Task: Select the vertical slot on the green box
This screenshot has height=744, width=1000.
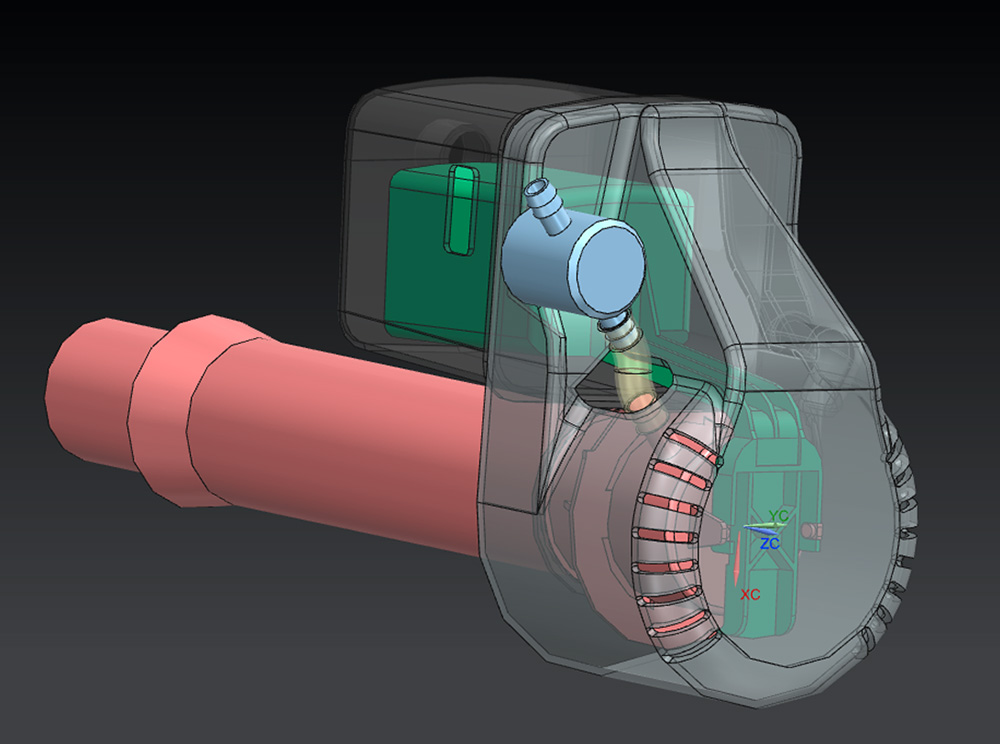Action: point(462,211)
